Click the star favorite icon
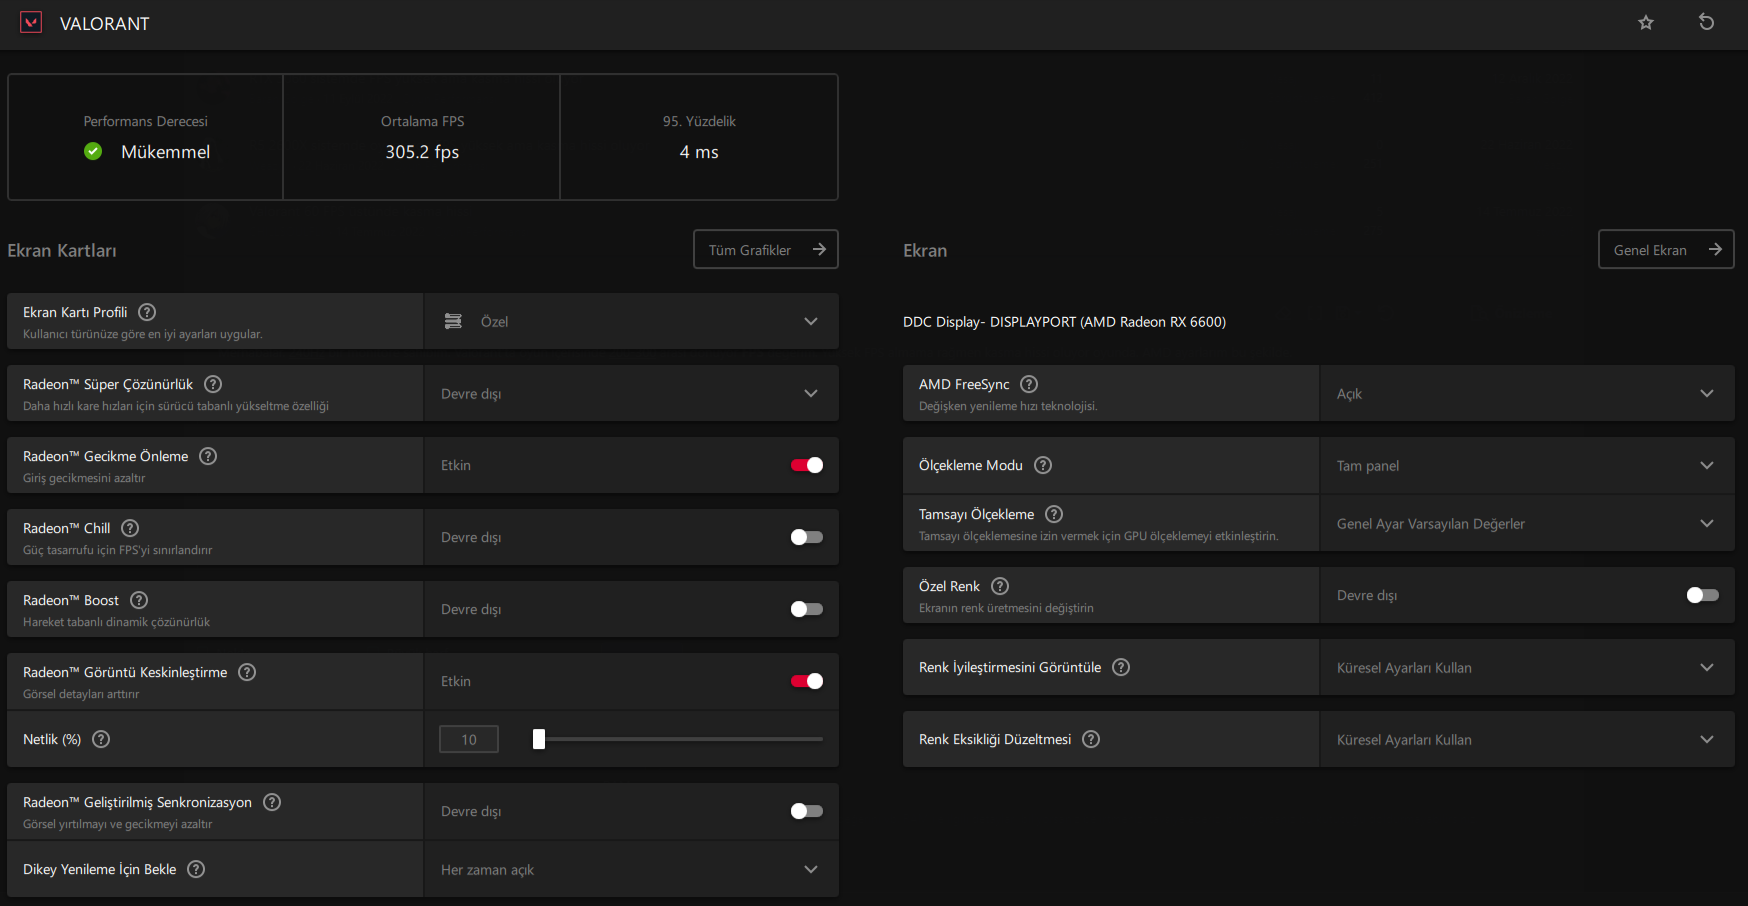This screenshot has width=1748, height=906. [x=1646, y=23]
